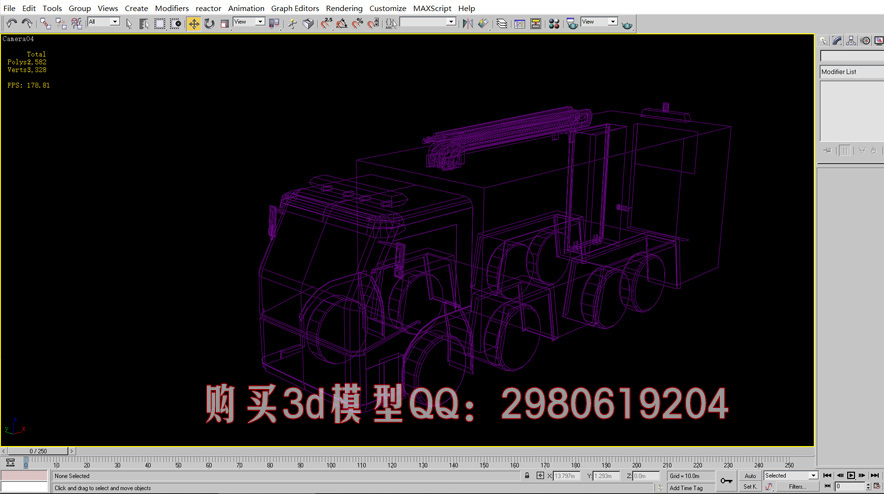Click the Redo arrow icon
The width and height of the screenshot is (884, 494).
coord(26,23)
